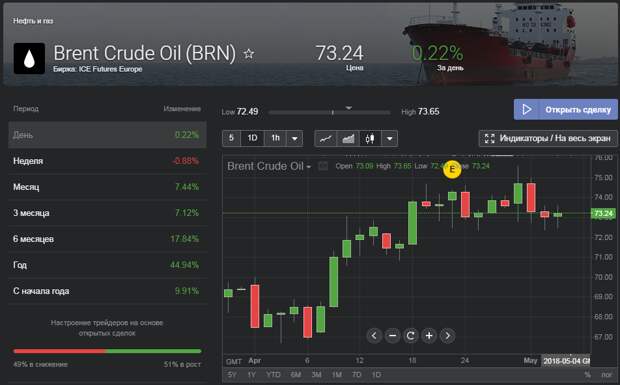Expand the Brent Crude Oil legend dropdown

point(308,167)
